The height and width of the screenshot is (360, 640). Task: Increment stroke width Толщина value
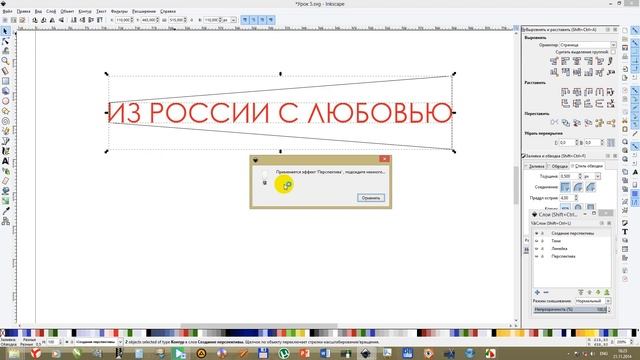point(580,175)
